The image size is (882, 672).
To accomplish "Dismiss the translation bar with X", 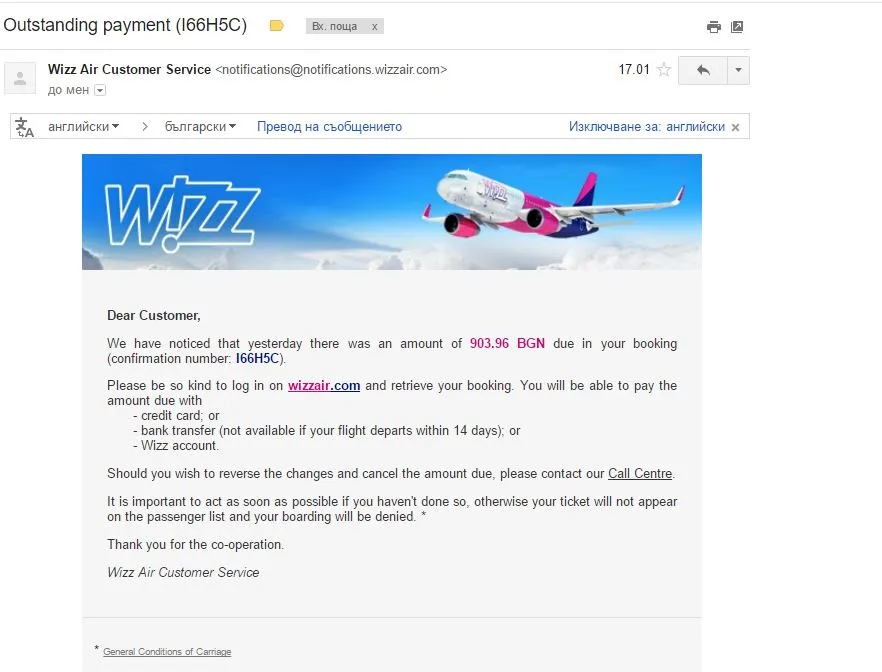I will [735, 128].
